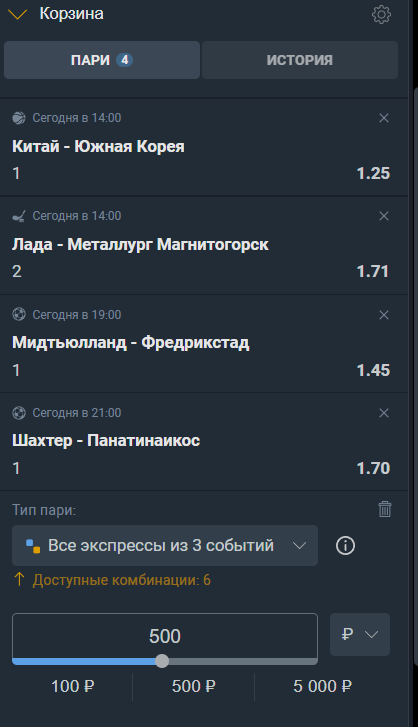Click the stake slider handle
418x727 pixels.
[162, 661]
